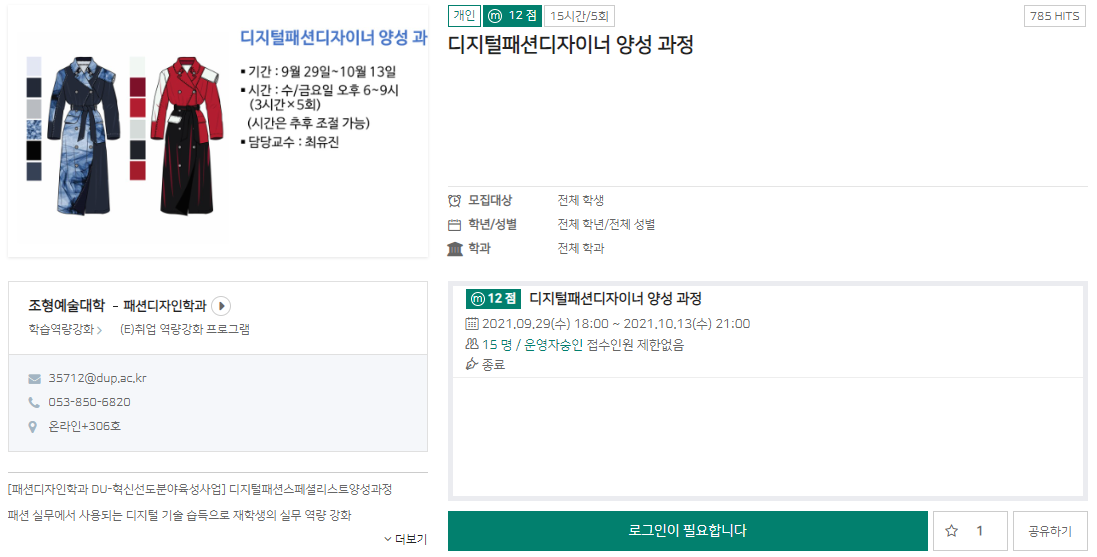Viewport: 1097px width, 557px height.
Task: Click the alarm clock icon beside 모집대상
Action: [x=455, y=200]
